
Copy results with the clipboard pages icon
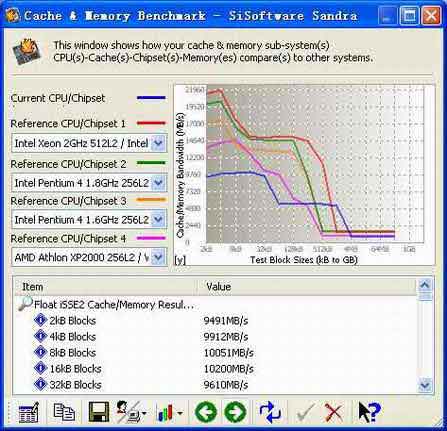tap(64, 412)
